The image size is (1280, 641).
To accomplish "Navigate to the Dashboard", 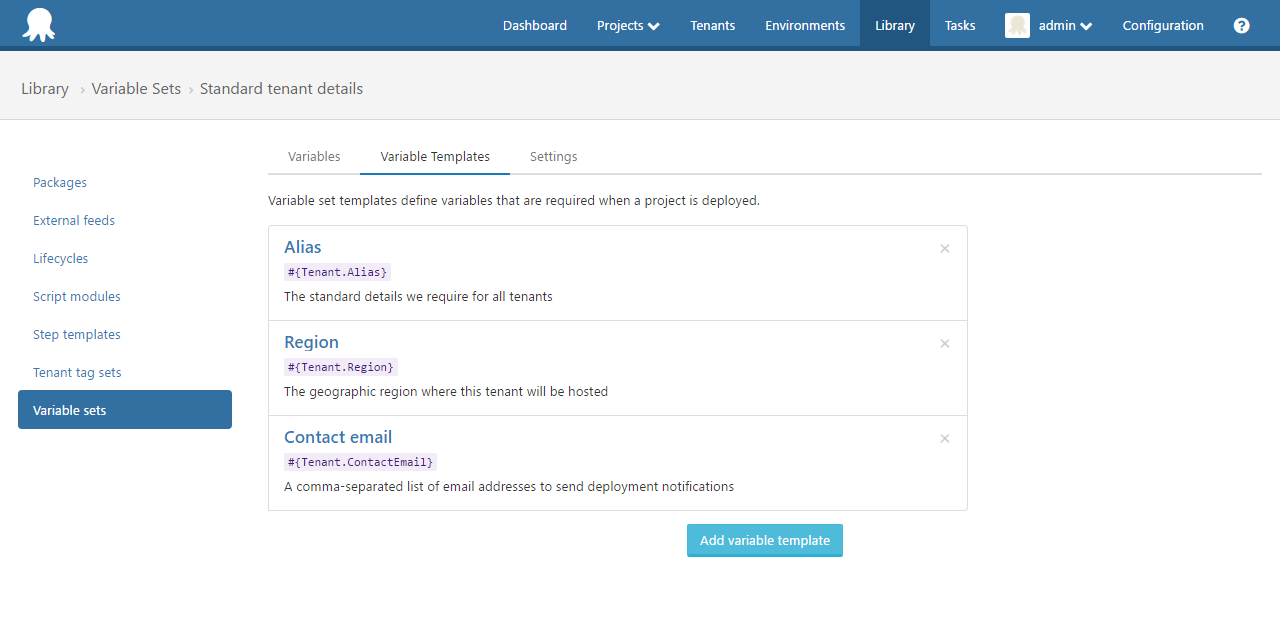I will (x=534, y=25).
